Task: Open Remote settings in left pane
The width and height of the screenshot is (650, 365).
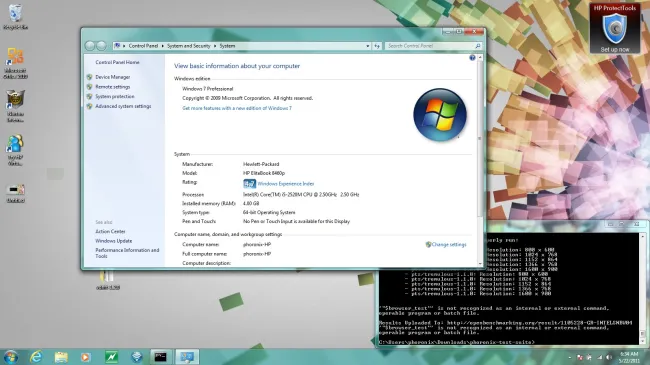Action: point(113,87)
